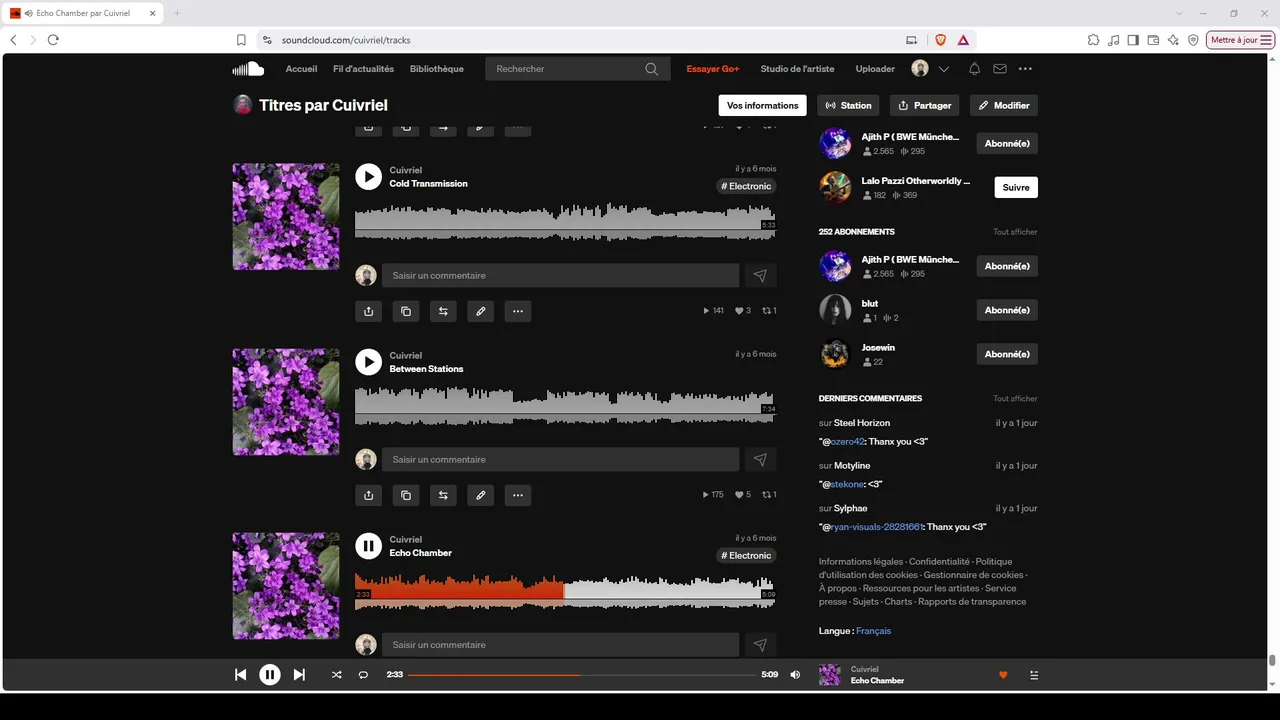Pause Echo Chamber from its track row
Screen dimensions: 1280x720
[368, 546]
